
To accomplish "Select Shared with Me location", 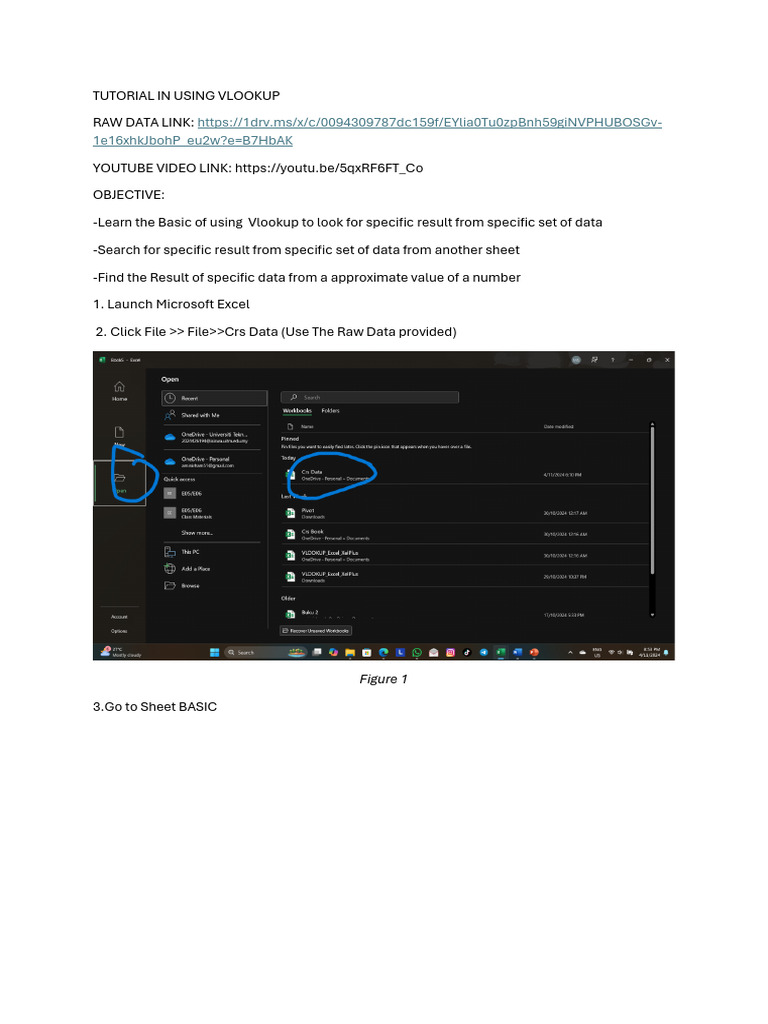I will pos(214,415).
